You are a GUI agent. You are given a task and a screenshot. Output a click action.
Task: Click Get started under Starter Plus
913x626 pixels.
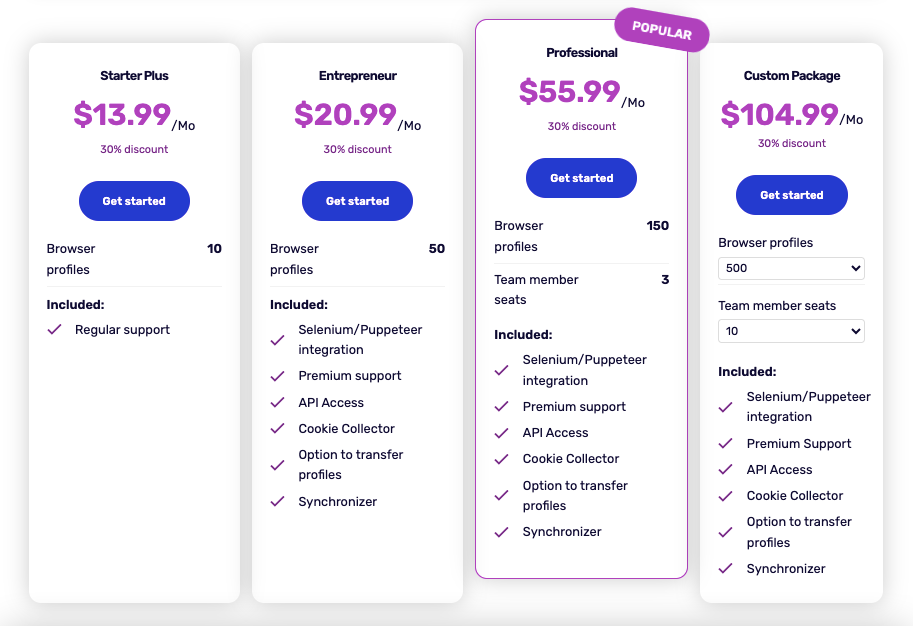click(134, 201)
